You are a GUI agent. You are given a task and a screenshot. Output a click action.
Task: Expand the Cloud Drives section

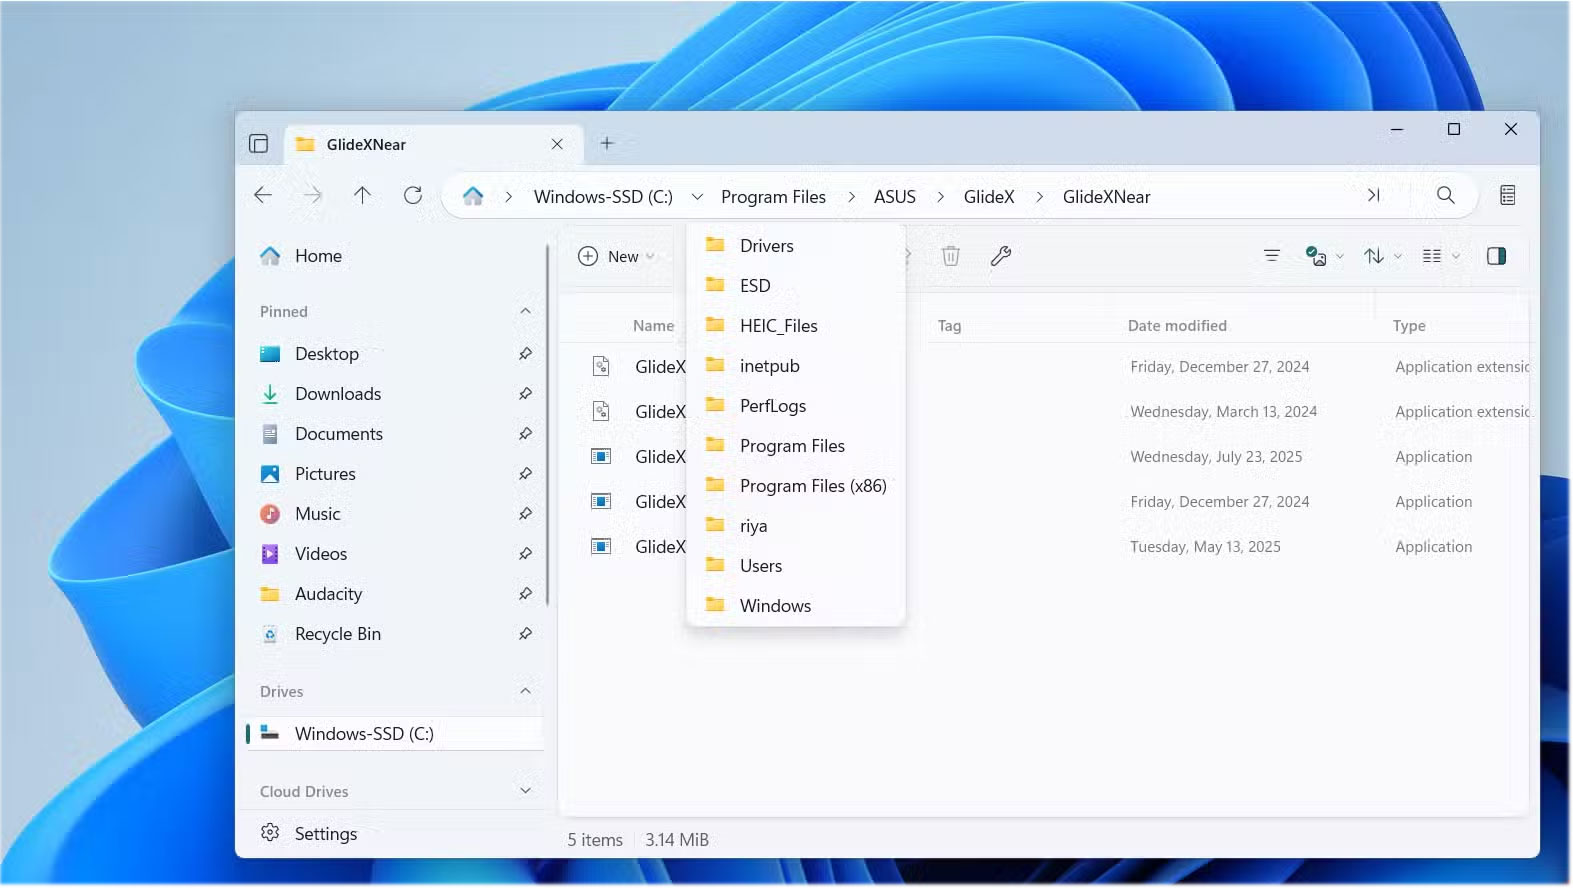(525, 791)
